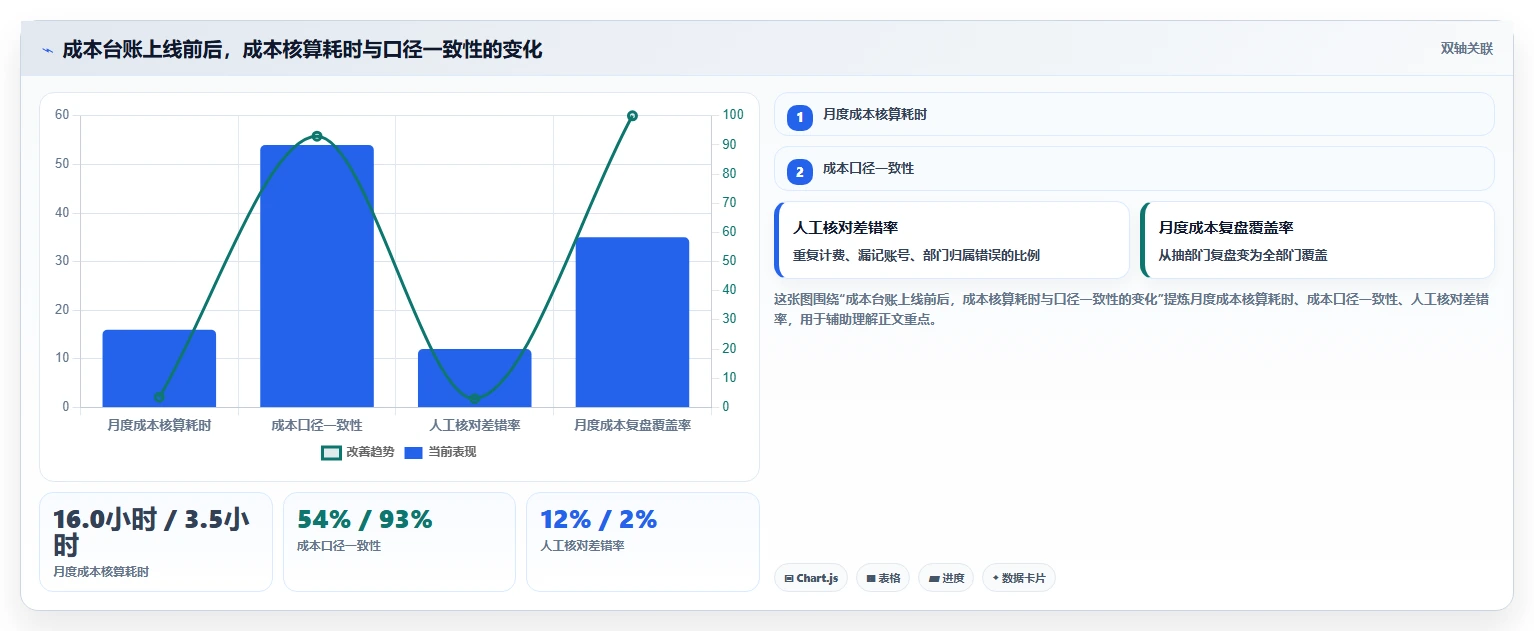Click the 数据卡片 tag
Screen dimensions: 1534x631
pyautogui.click(x=1019, y=578)
